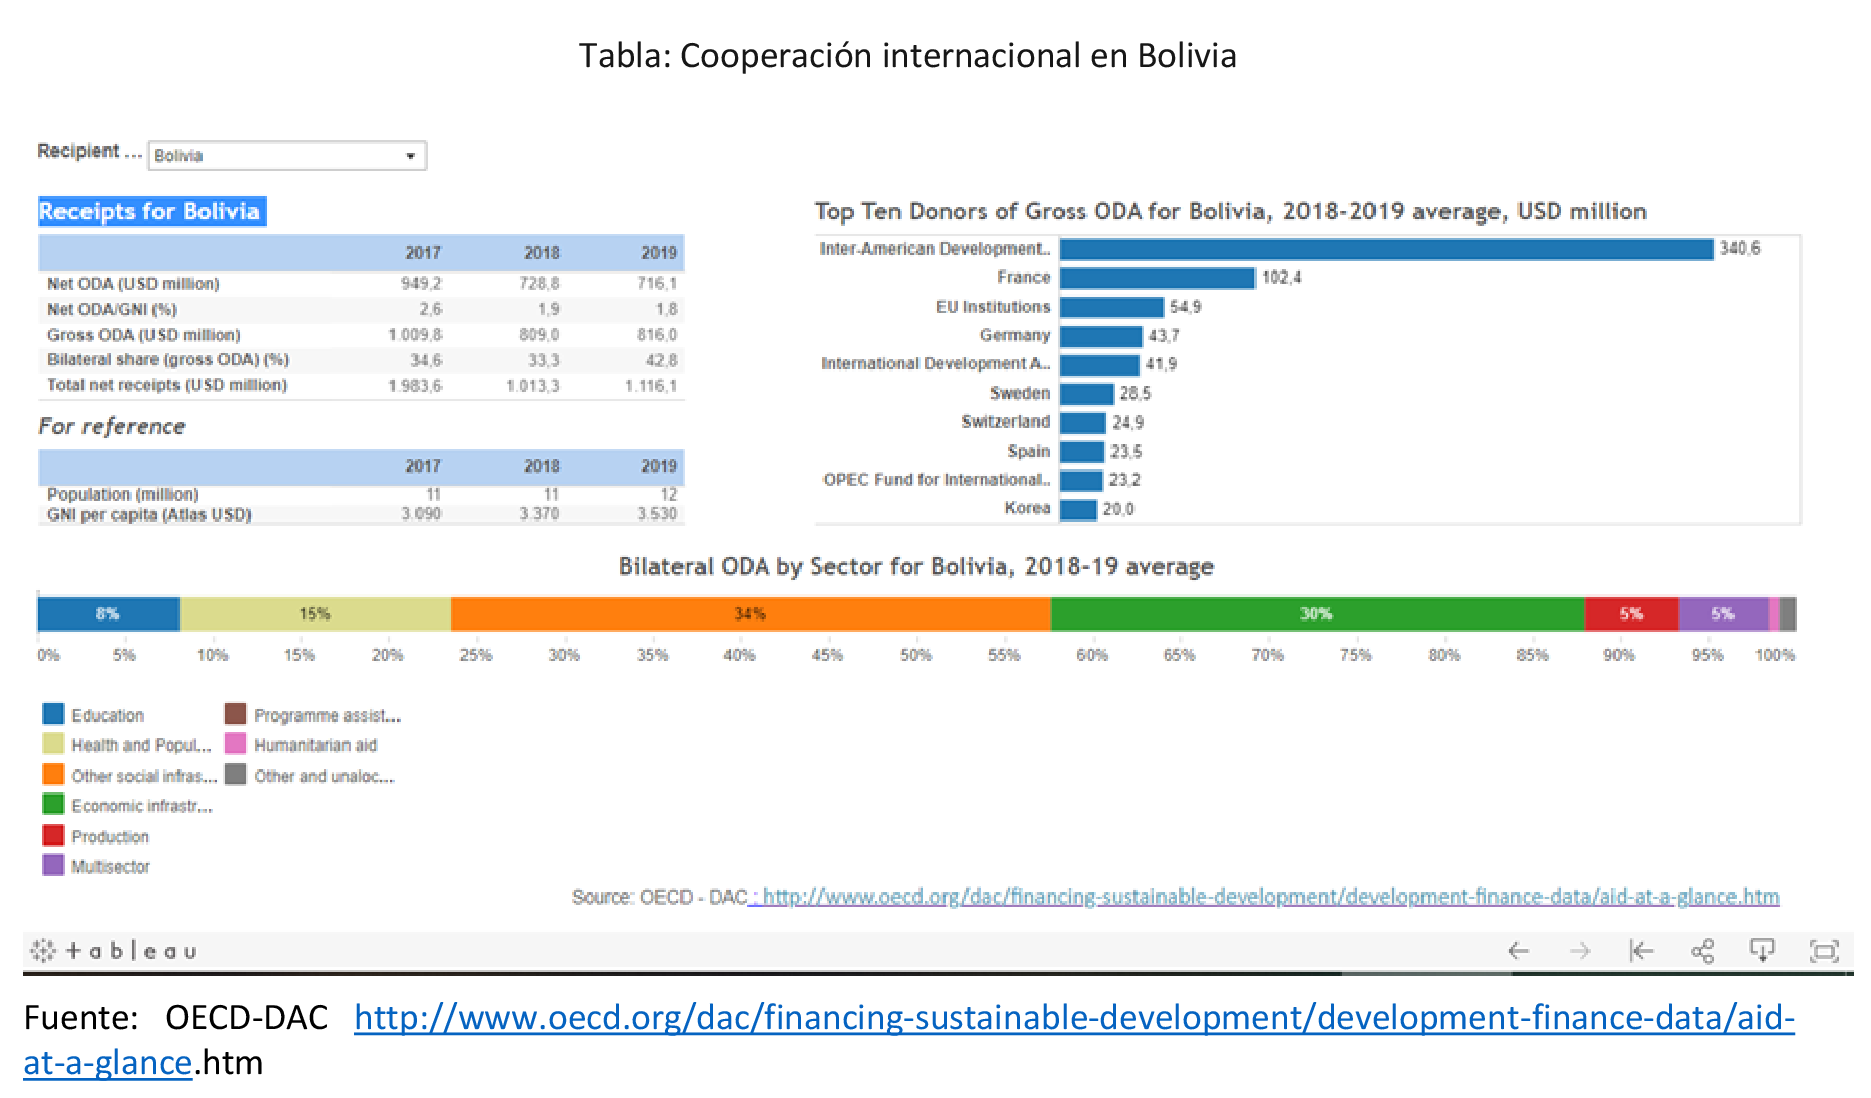Click GNI per capita 2019 value 3.530
The width and height of the screenshot is (1871, 1098).
point(657,514)
